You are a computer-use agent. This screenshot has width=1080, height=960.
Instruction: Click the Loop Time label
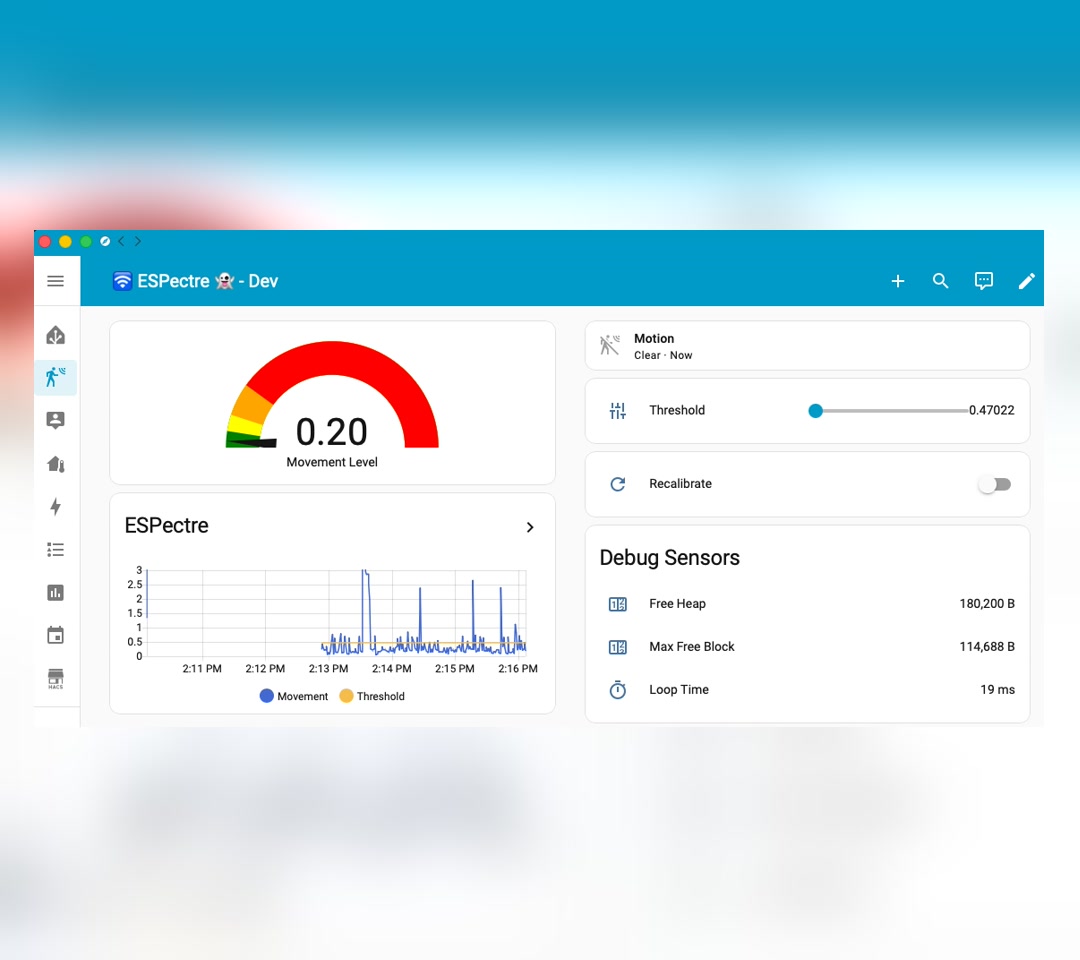tap(678, 689)
